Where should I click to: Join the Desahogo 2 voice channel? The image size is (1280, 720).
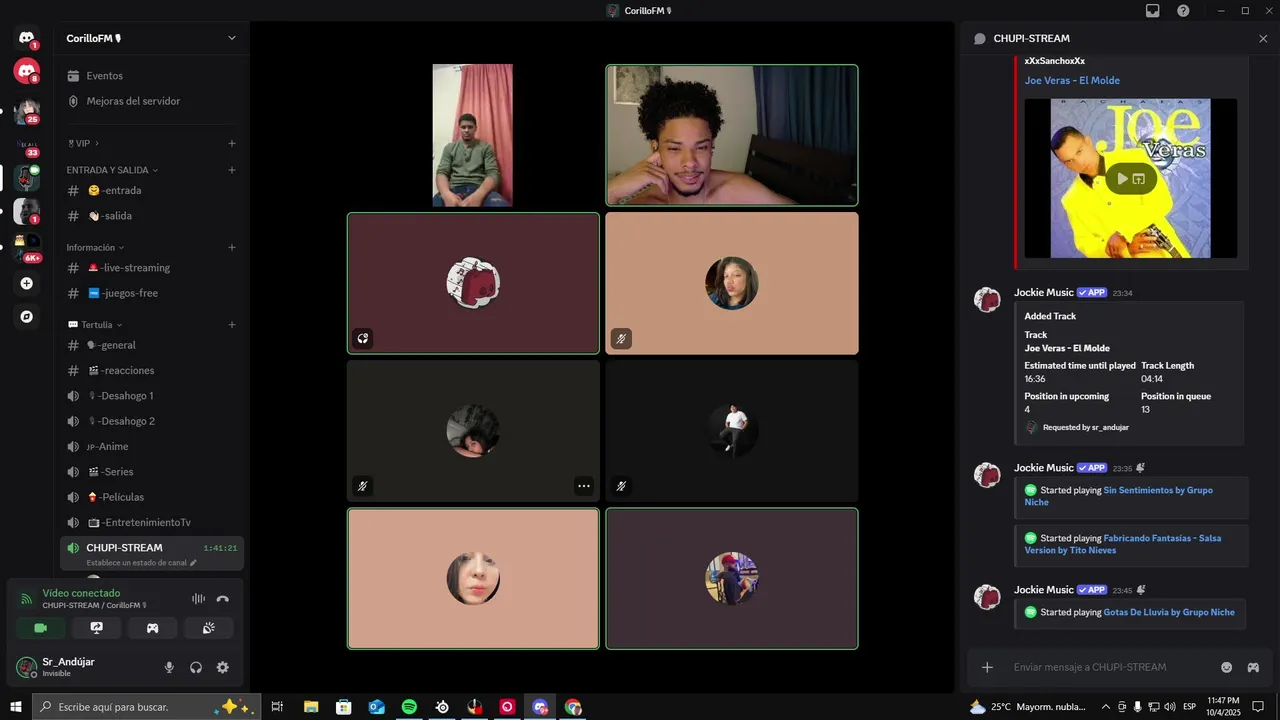[152, 421]
